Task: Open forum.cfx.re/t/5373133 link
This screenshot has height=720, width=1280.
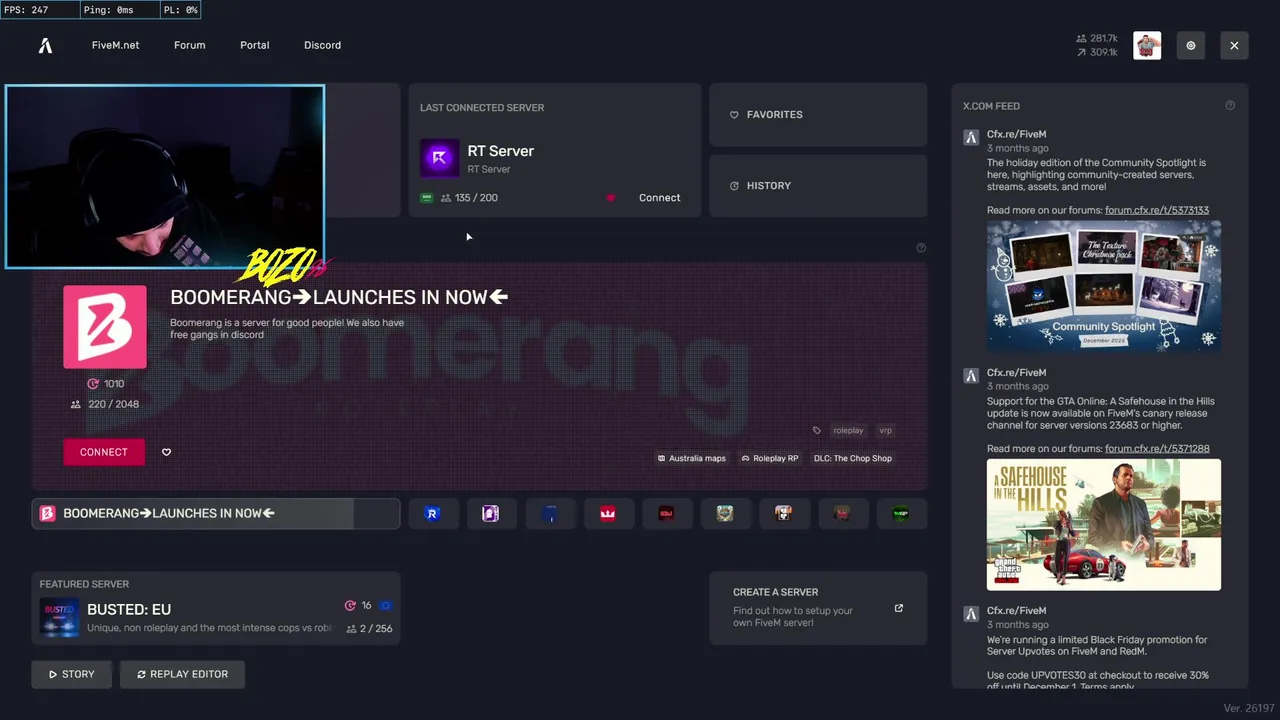Action: pos(1157,210)
